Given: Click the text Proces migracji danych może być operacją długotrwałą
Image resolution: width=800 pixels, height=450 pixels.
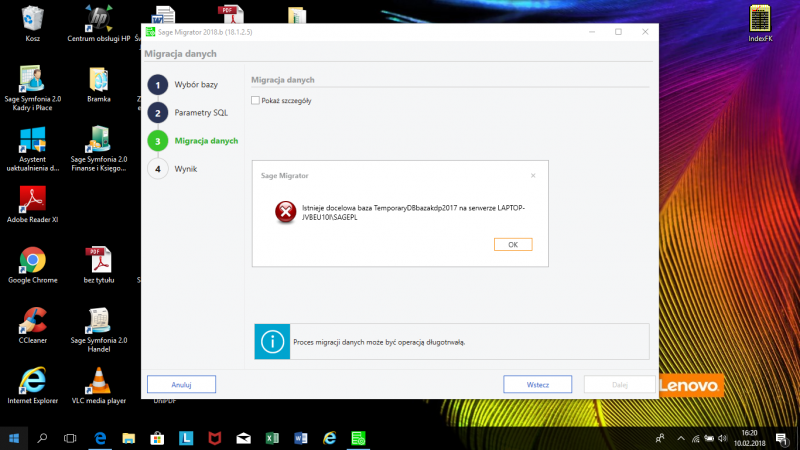Looking at the screenshot, I should [x=379, y=342].
